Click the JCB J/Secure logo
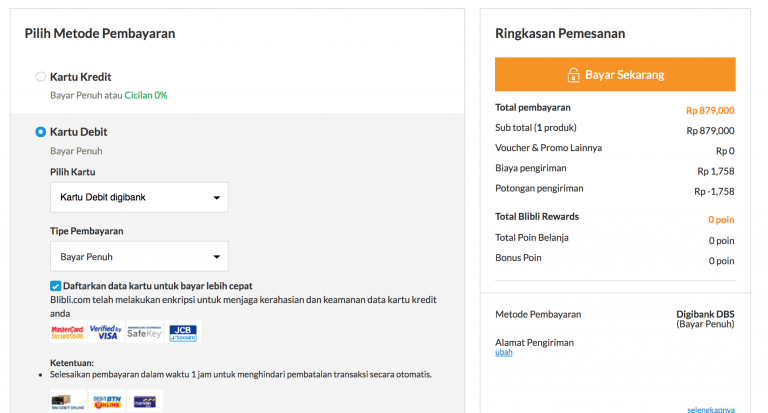The width and height of the screenshot is (768, 413). point(183,331)
